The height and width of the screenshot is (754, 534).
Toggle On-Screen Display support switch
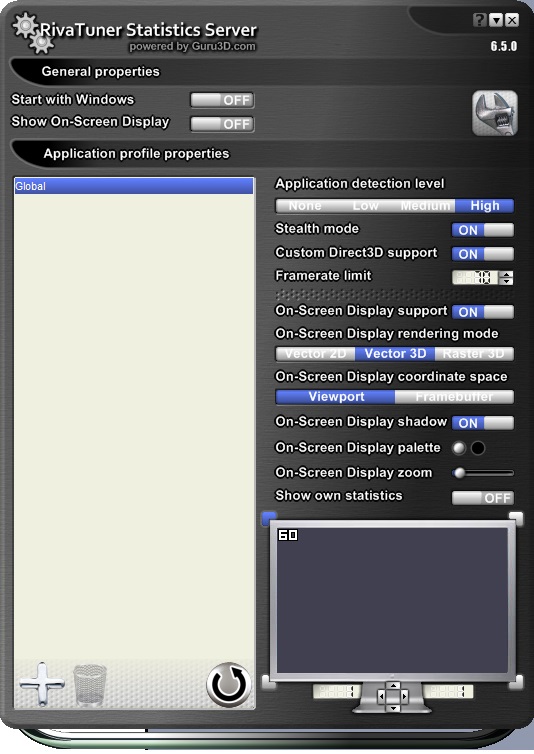(x=483, y=312)
